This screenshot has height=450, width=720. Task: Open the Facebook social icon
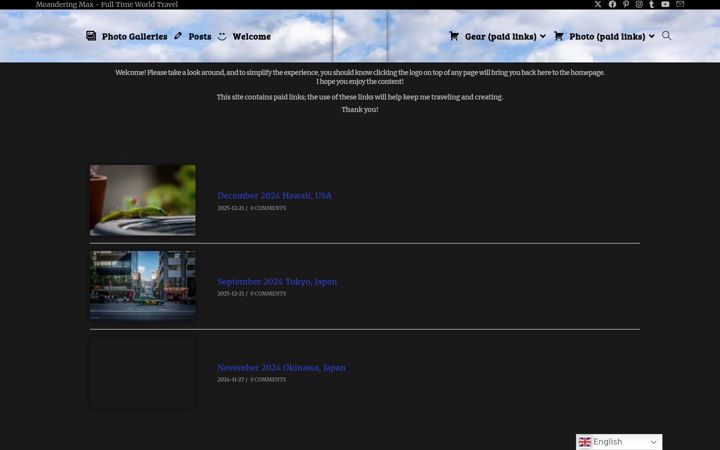(612, 4)
